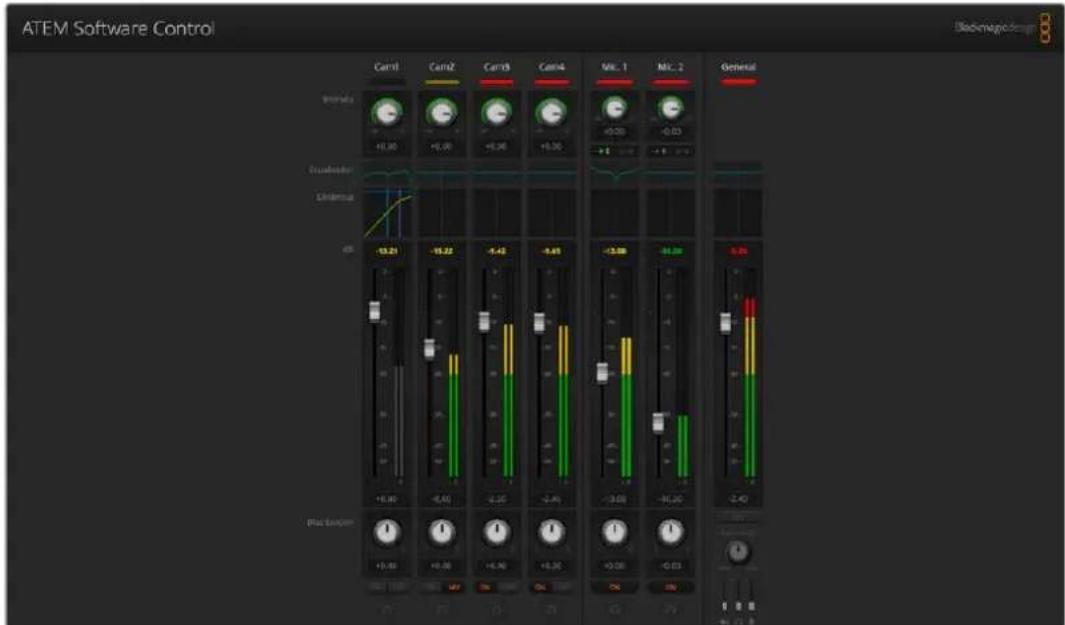
Task: Open the Cam1 equalizer curve
Action: point(387,174)
